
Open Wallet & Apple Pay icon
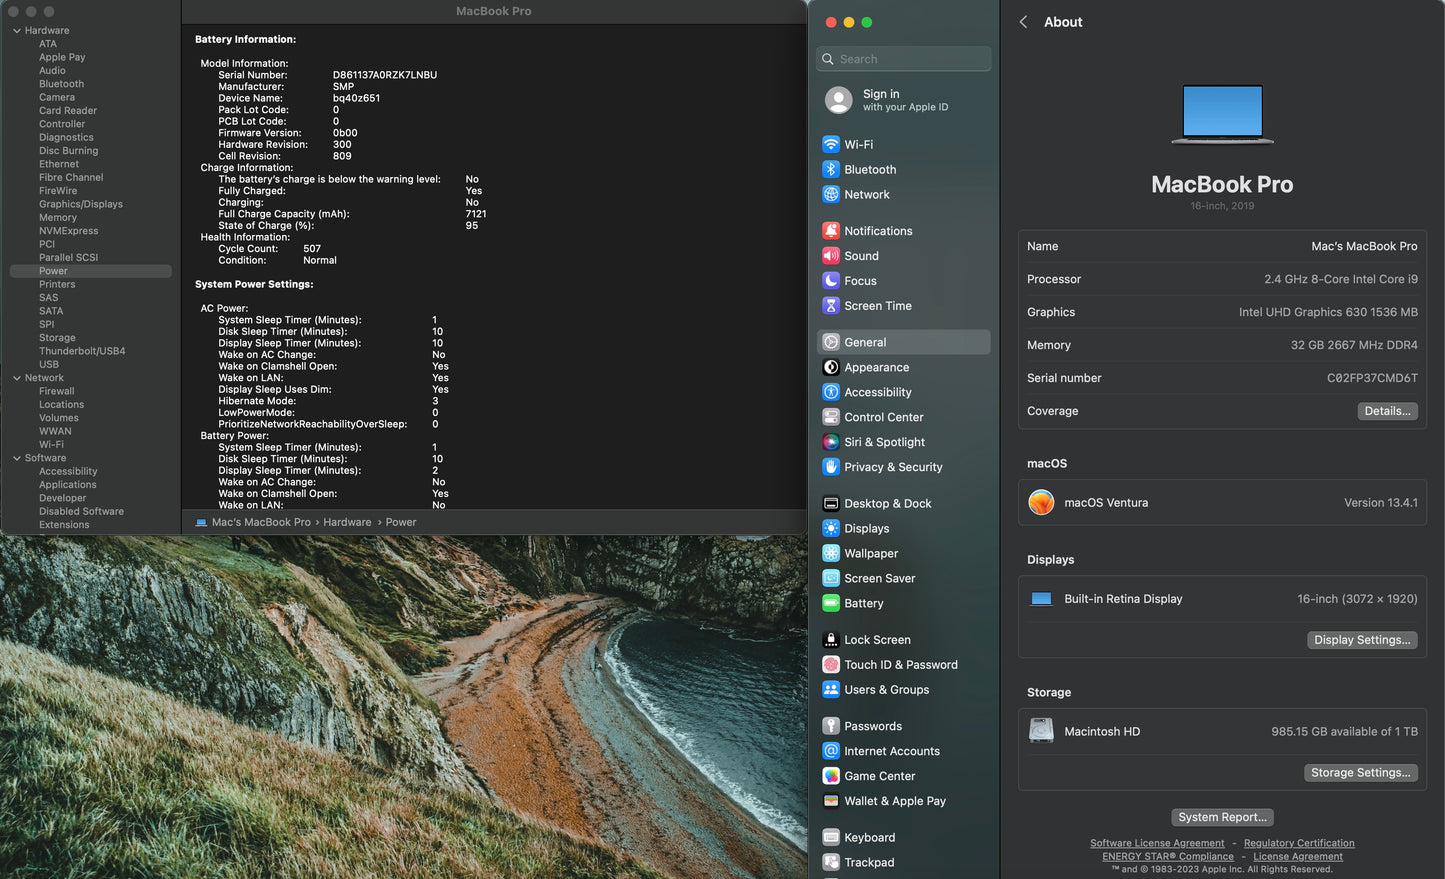831,801
